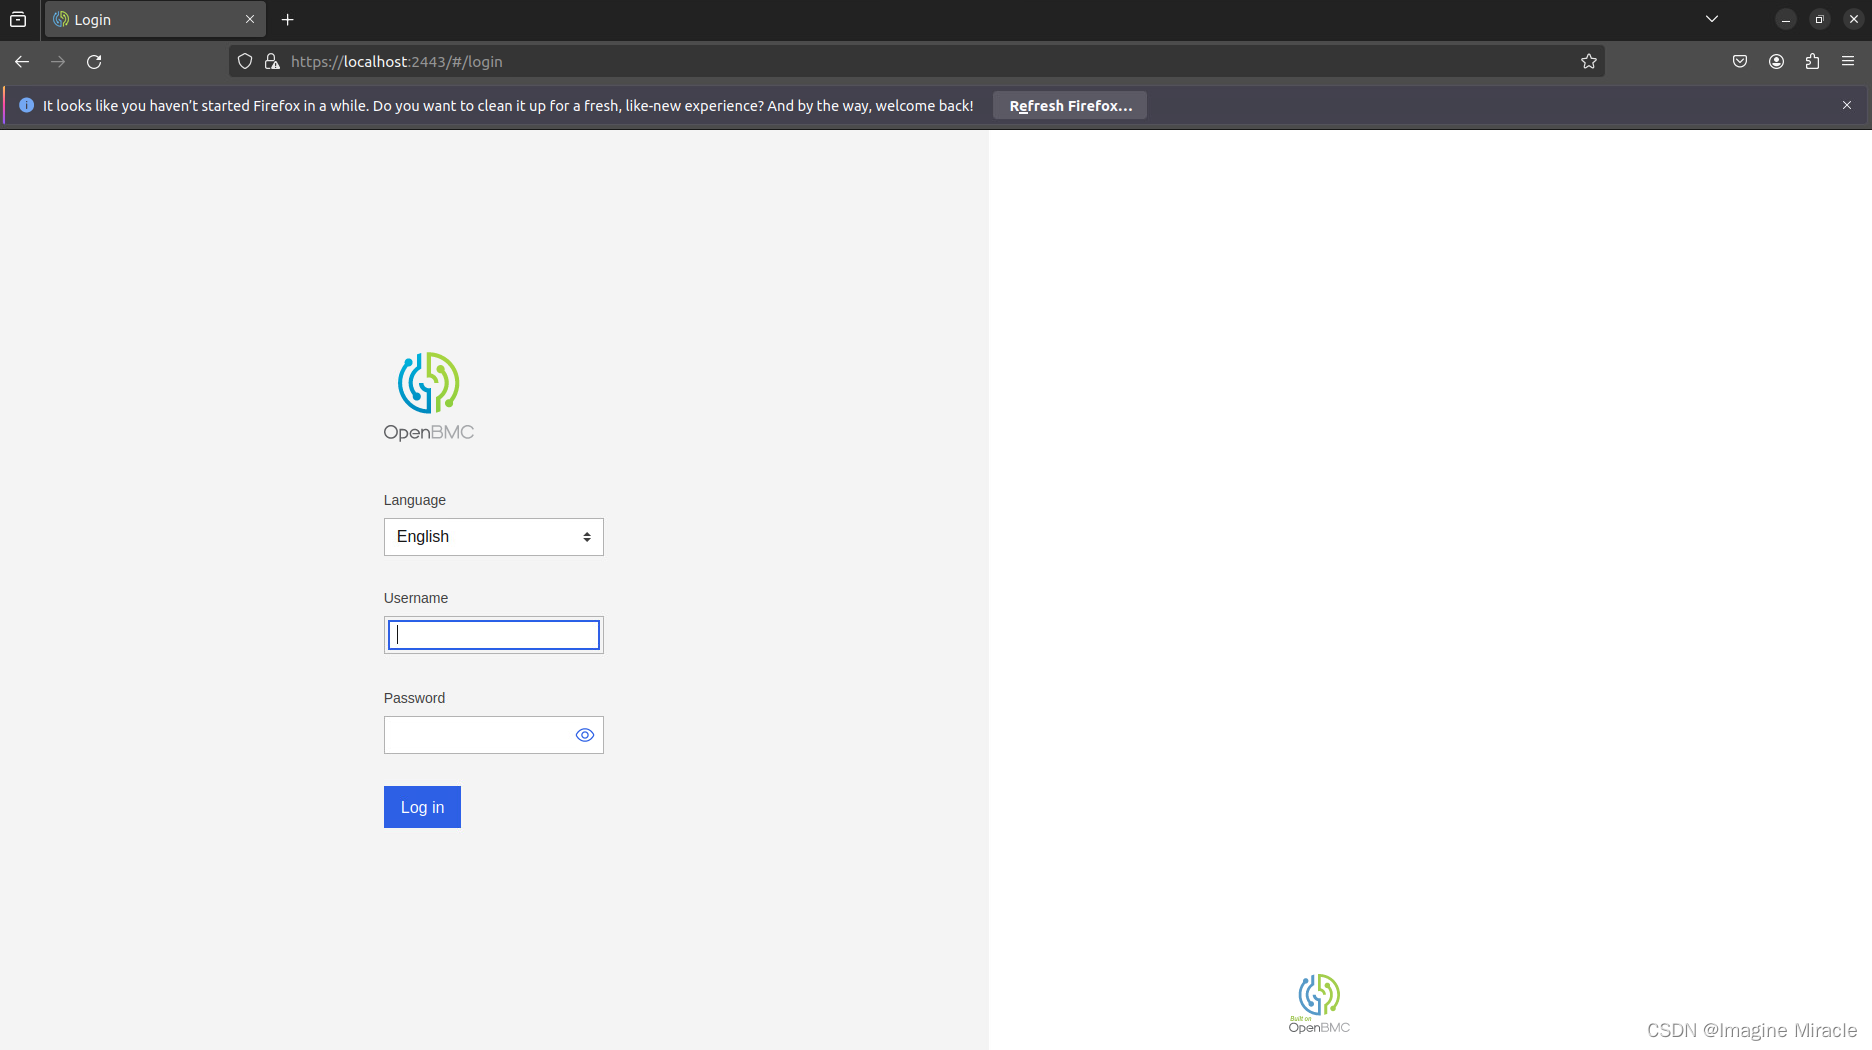
Task: Open the extensions puzzle icon
Action: [1812, 61]
